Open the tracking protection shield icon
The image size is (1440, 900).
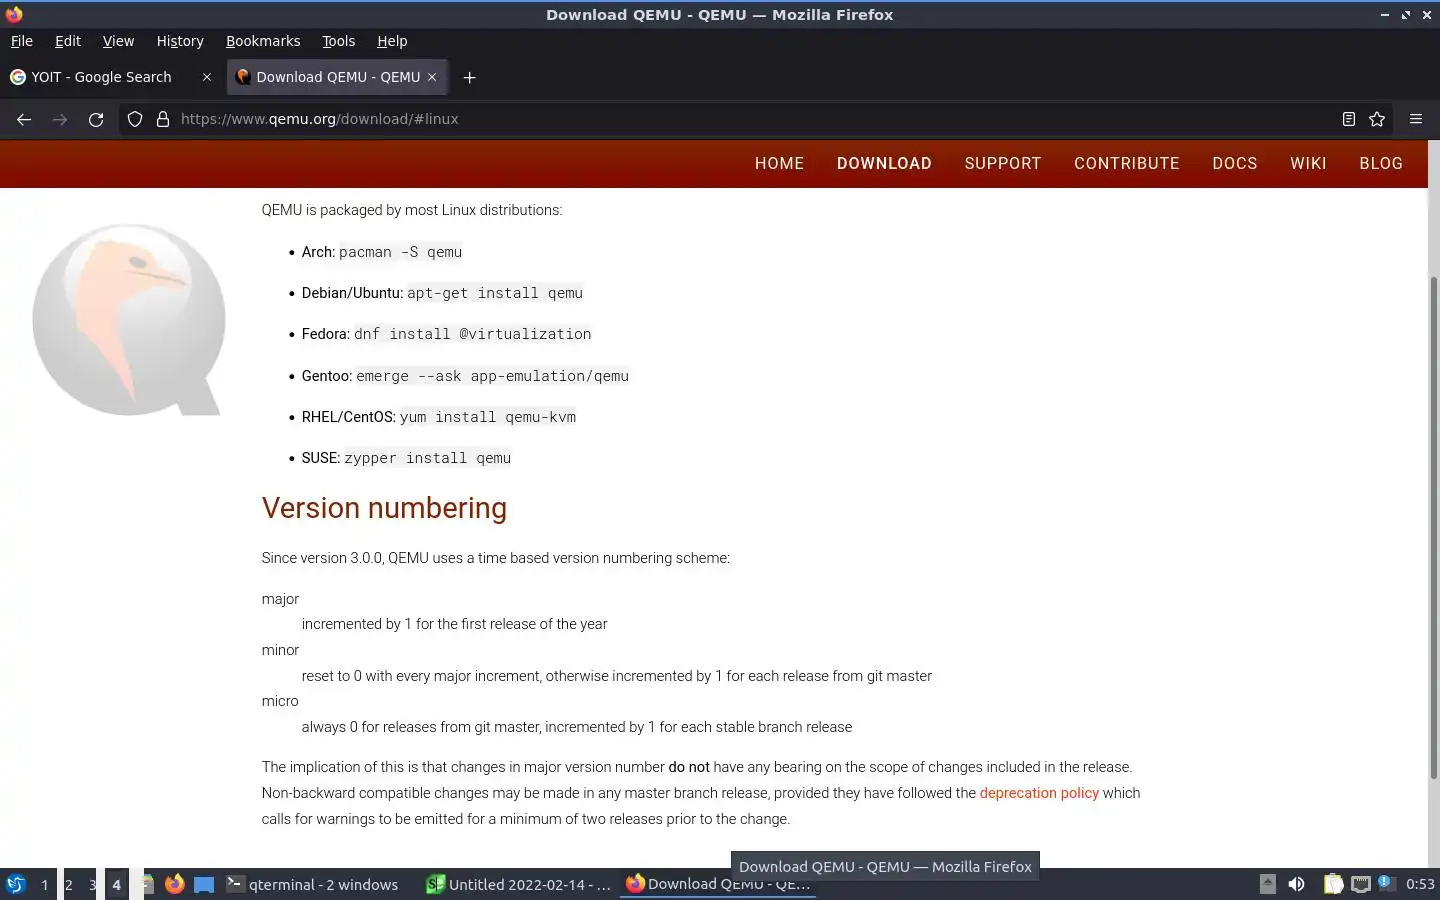click(135, 119)
